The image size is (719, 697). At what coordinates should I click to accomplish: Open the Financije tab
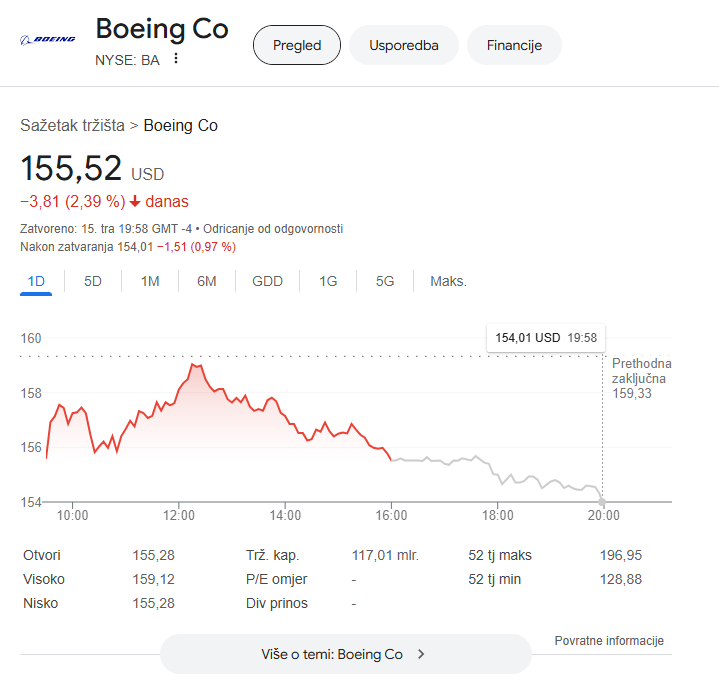click(514, 45)
